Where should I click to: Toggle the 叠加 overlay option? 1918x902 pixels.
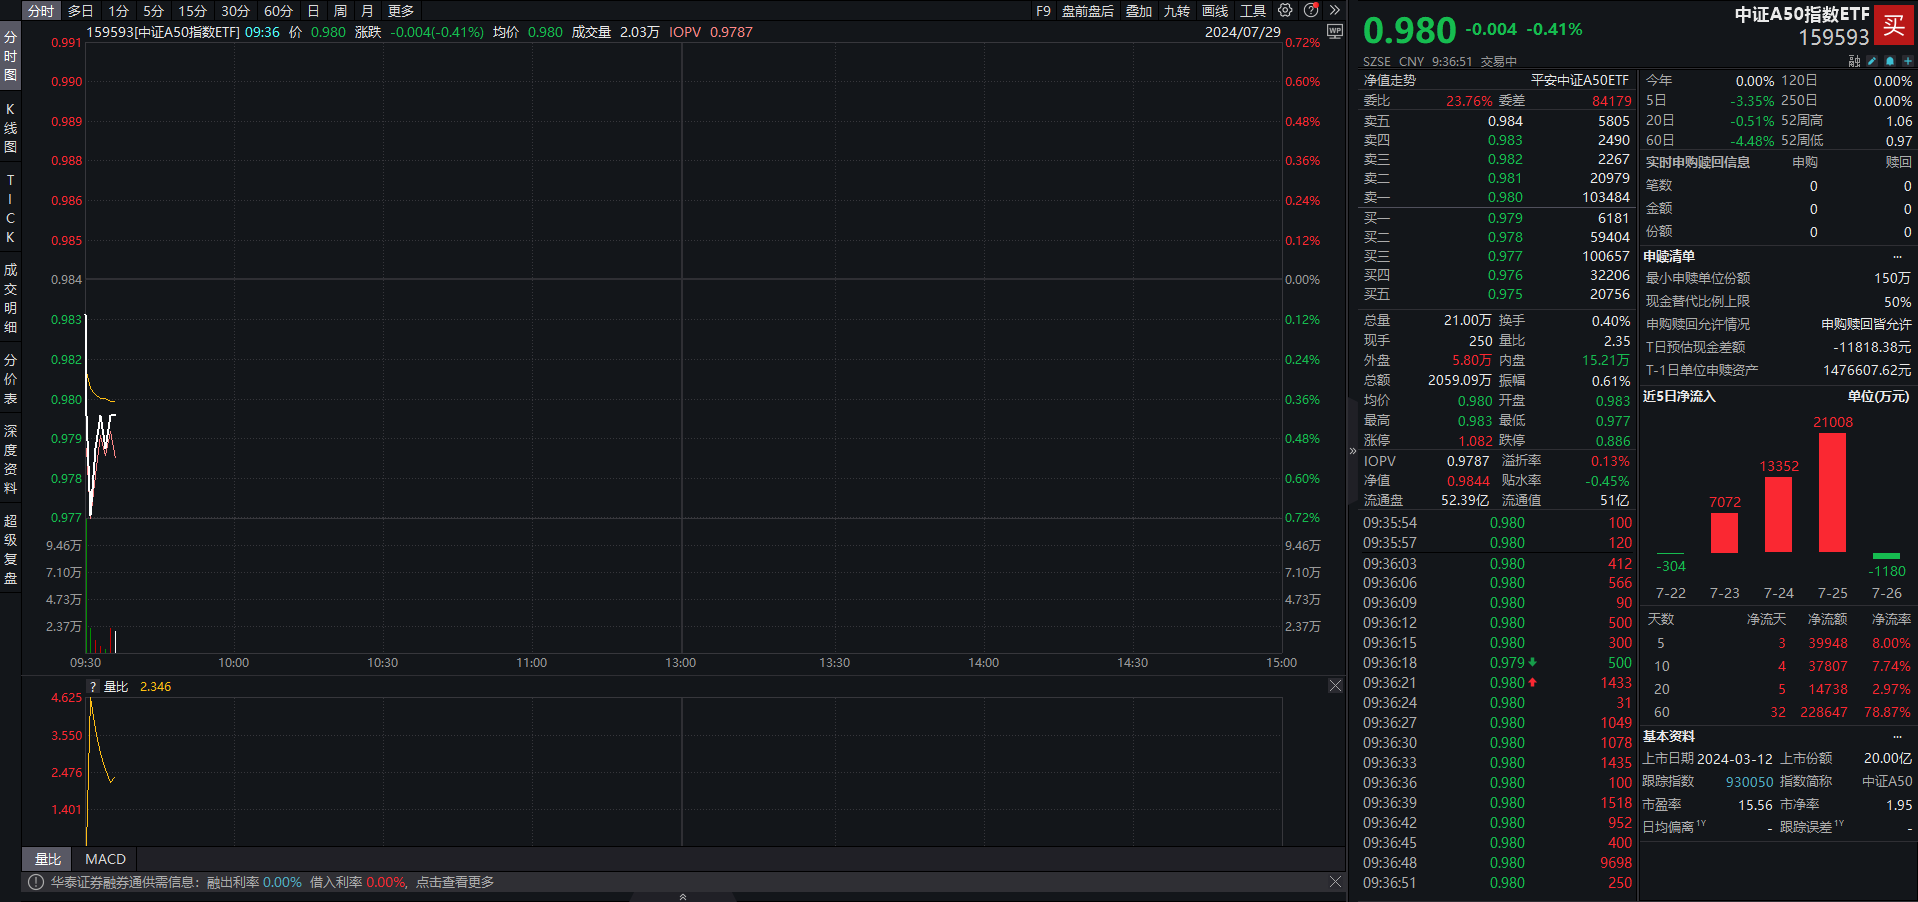(x=1139, y=11)
